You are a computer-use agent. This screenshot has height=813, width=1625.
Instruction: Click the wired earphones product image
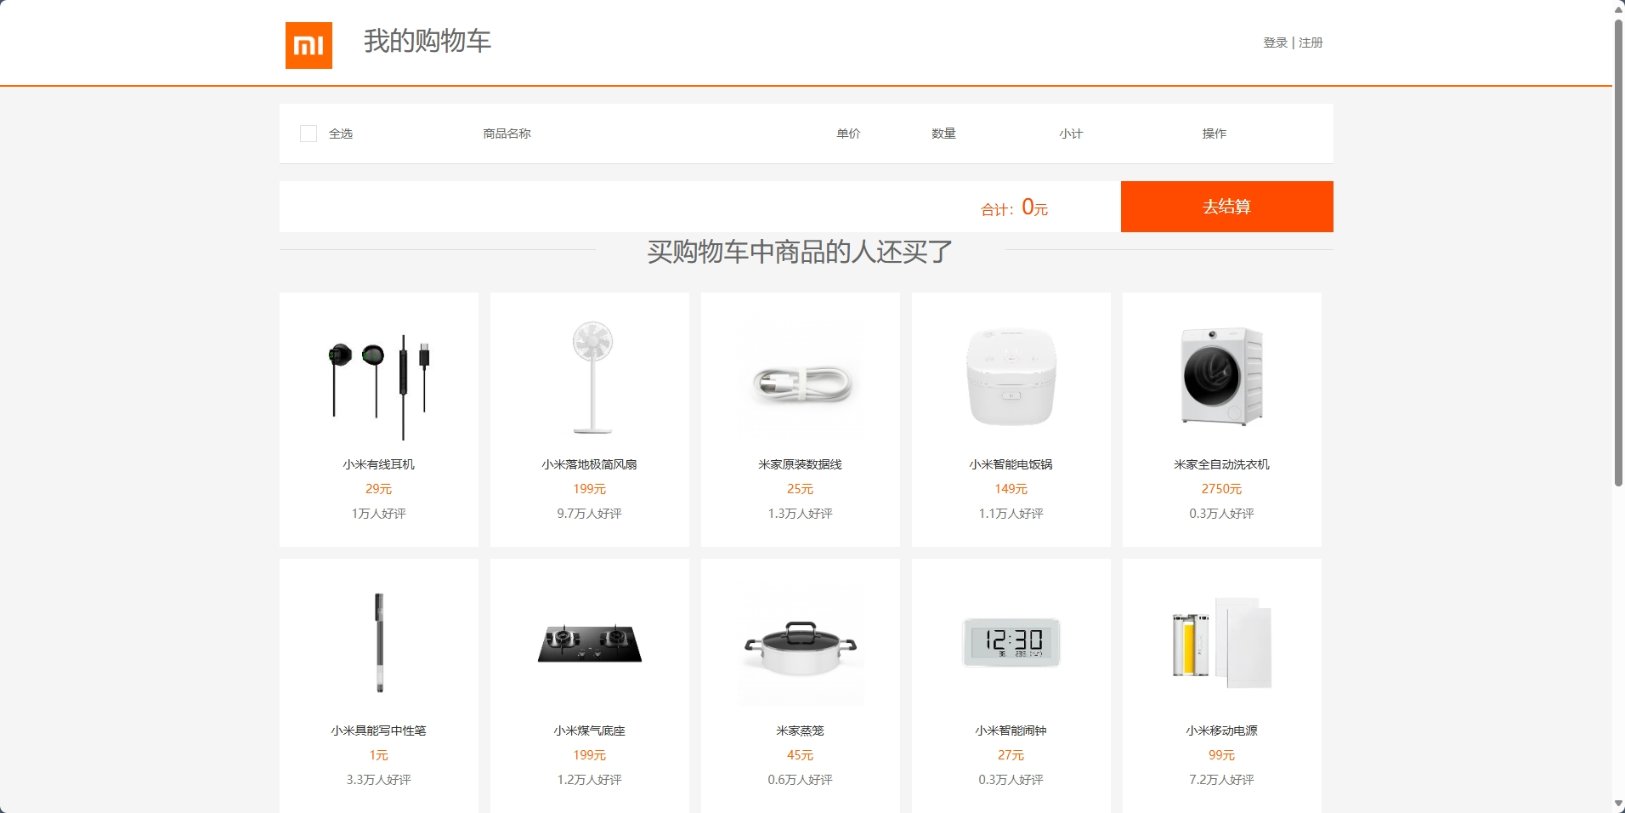pos(379,385)
